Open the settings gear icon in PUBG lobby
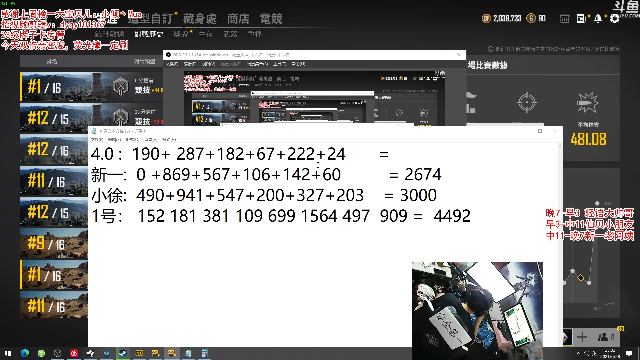Image resolution: width=640 pixels, height=360 pixels. click(614, 18)
